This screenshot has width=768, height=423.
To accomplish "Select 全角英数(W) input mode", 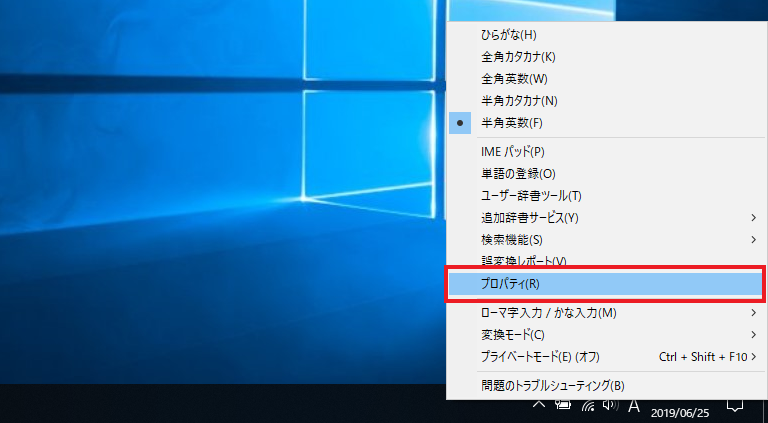I will coord(514,79).
